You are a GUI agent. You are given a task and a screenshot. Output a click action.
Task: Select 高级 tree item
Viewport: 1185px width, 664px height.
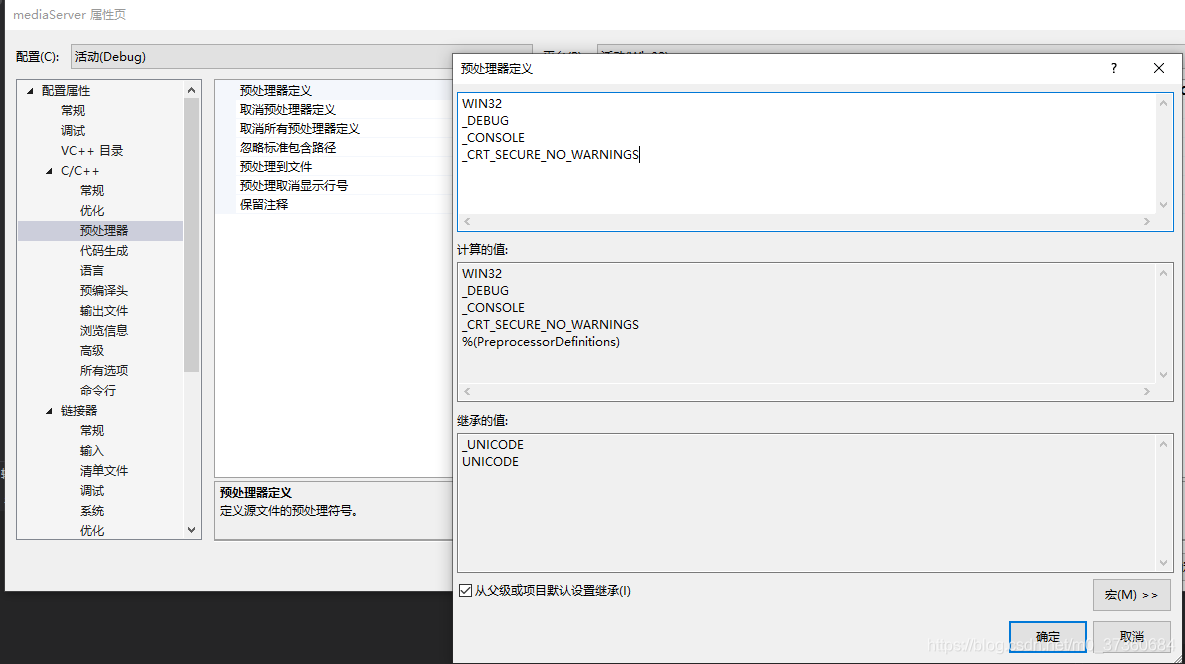click(x=92, y=351)
